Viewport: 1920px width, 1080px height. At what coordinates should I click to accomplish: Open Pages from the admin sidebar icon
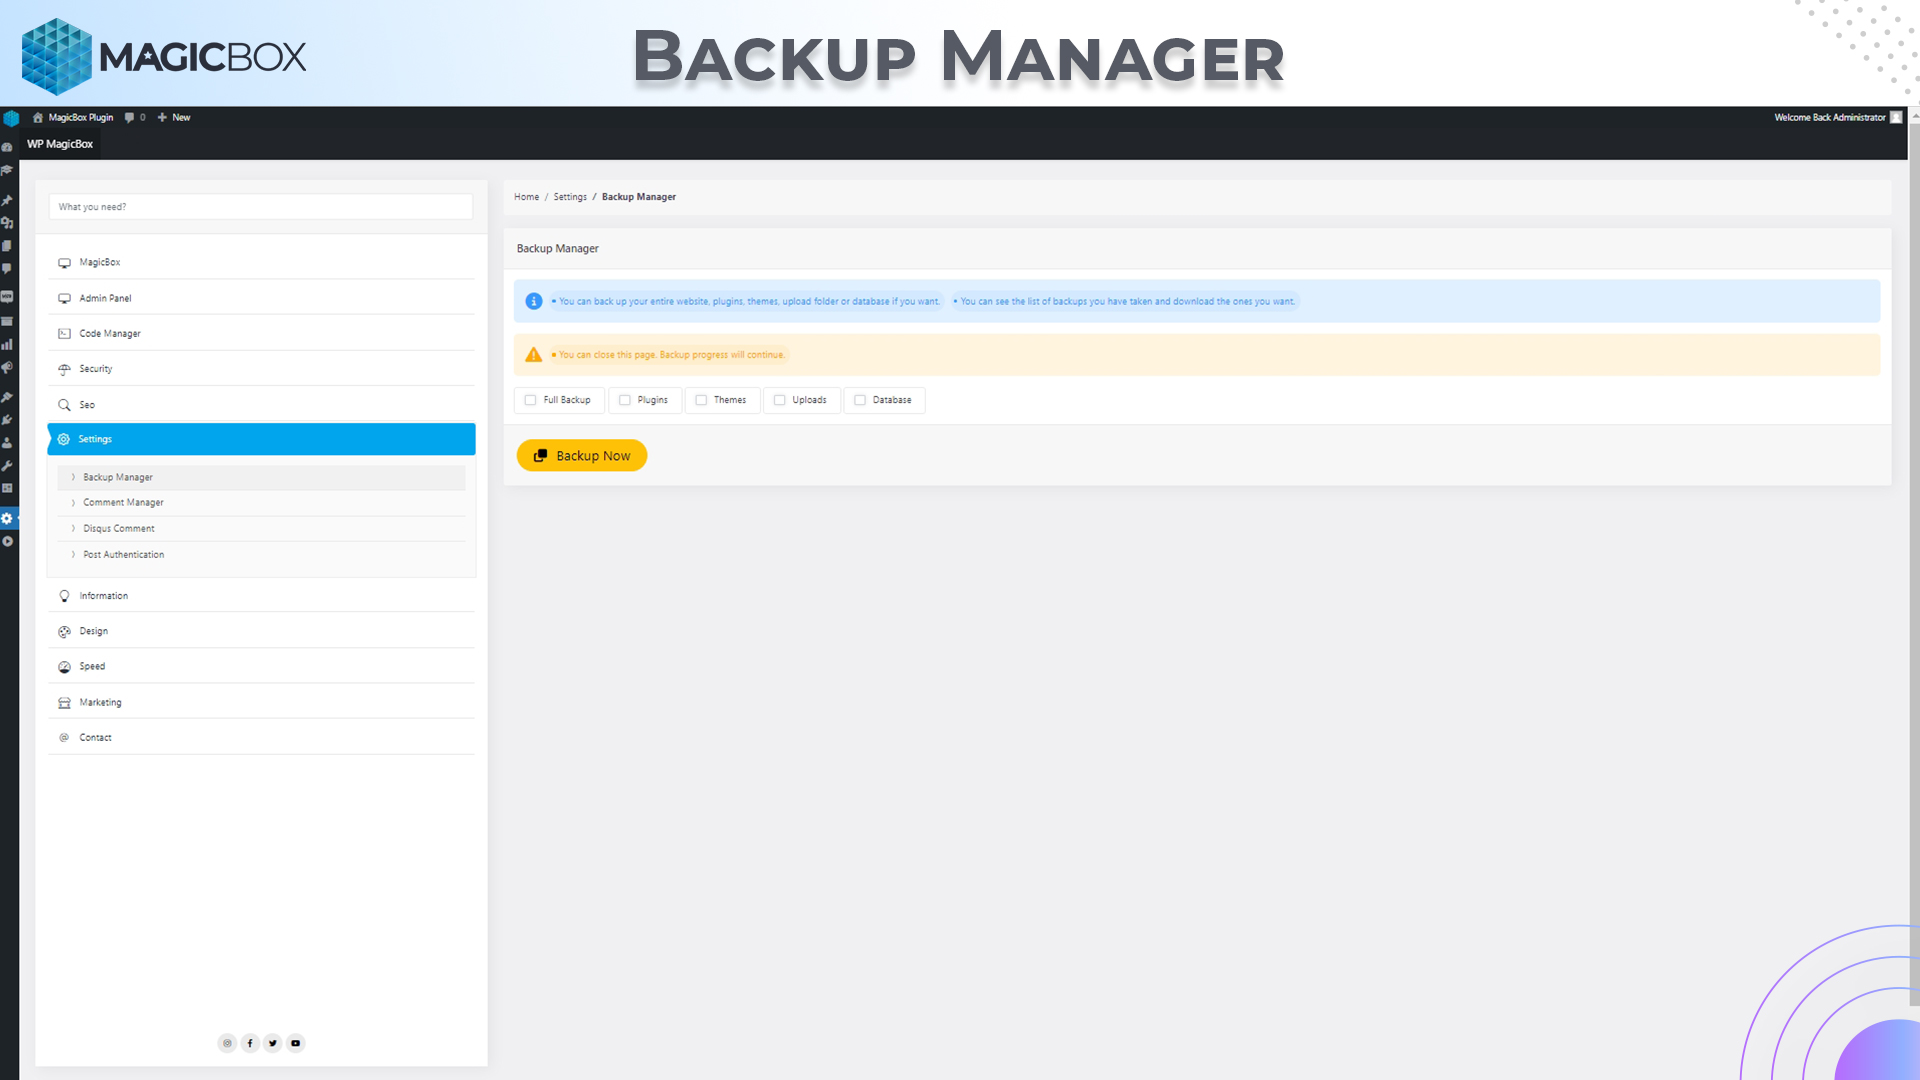coord(7,246)
